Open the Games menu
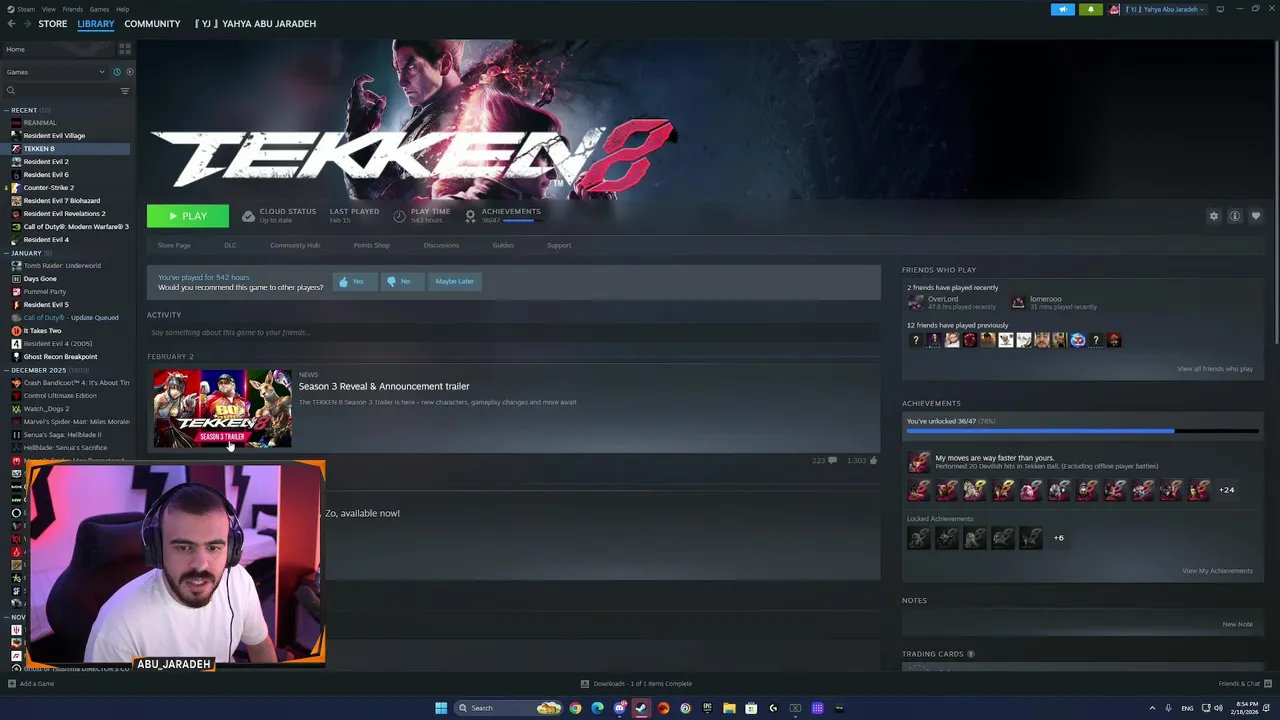 click(99, 9)
